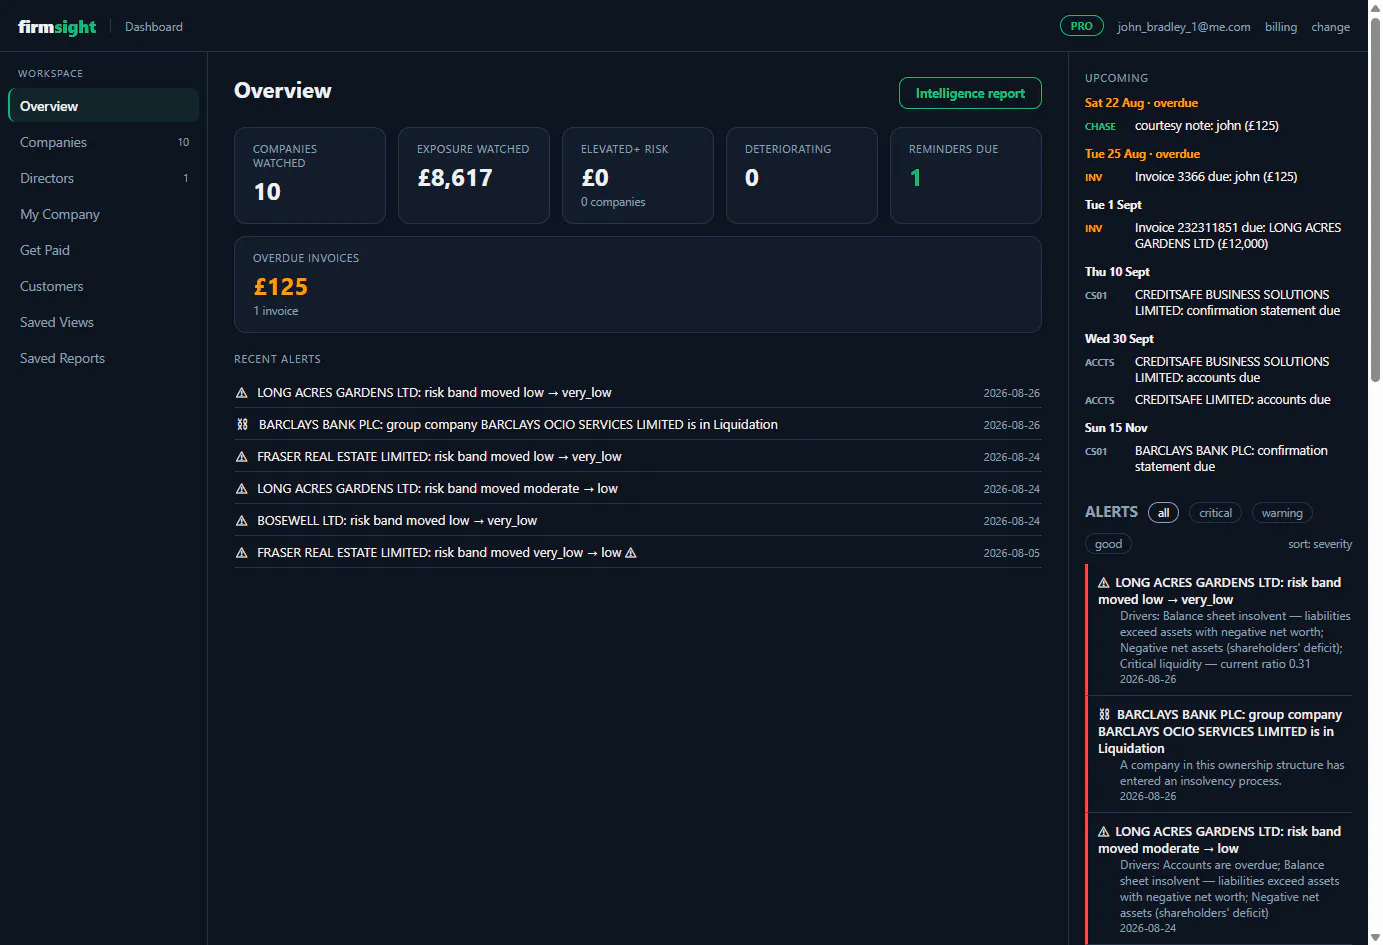The width and height of the screenshot is (1383, 945).
Task: Select Get Paid in the sidebar
Action: click(103, 250)
